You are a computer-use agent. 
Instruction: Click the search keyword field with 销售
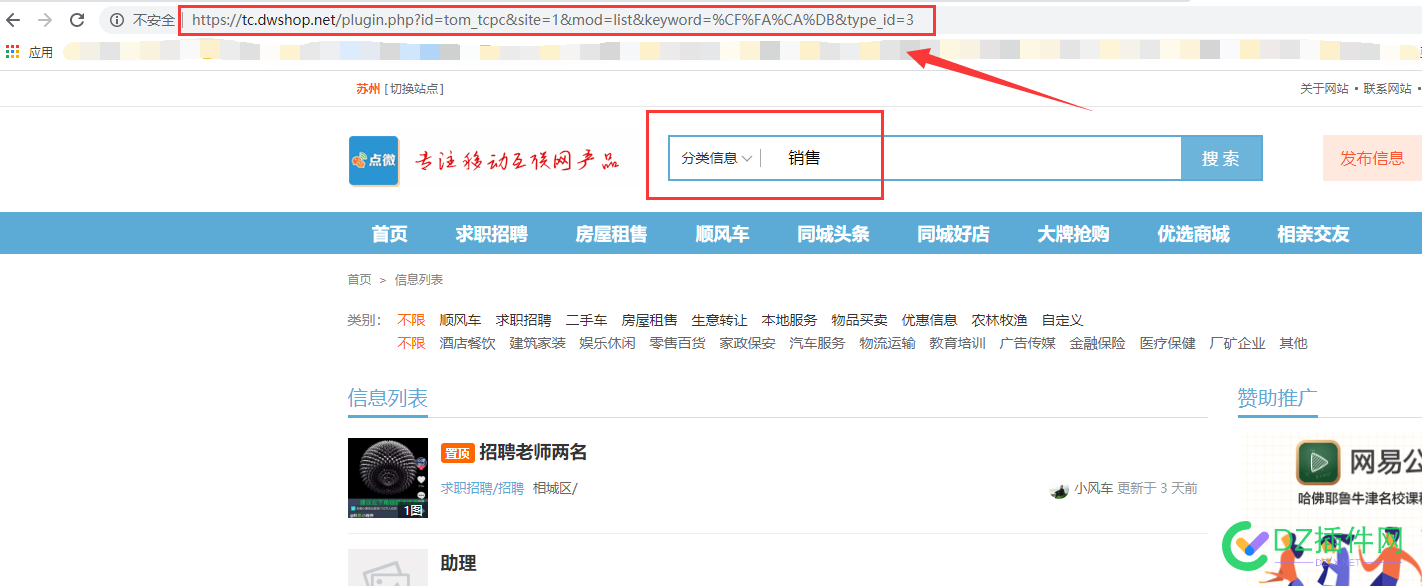(970, 158)
